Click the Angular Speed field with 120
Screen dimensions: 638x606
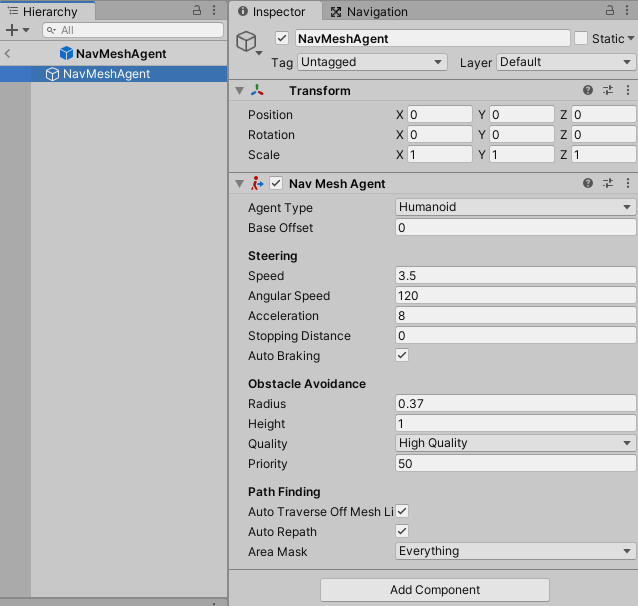516,295
